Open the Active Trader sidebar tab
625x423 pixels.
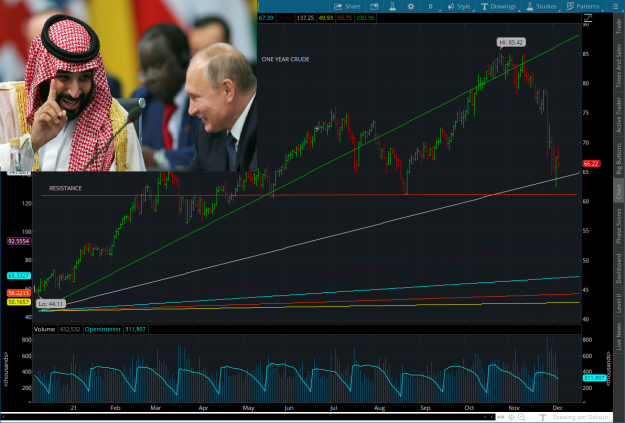(619, 115)
